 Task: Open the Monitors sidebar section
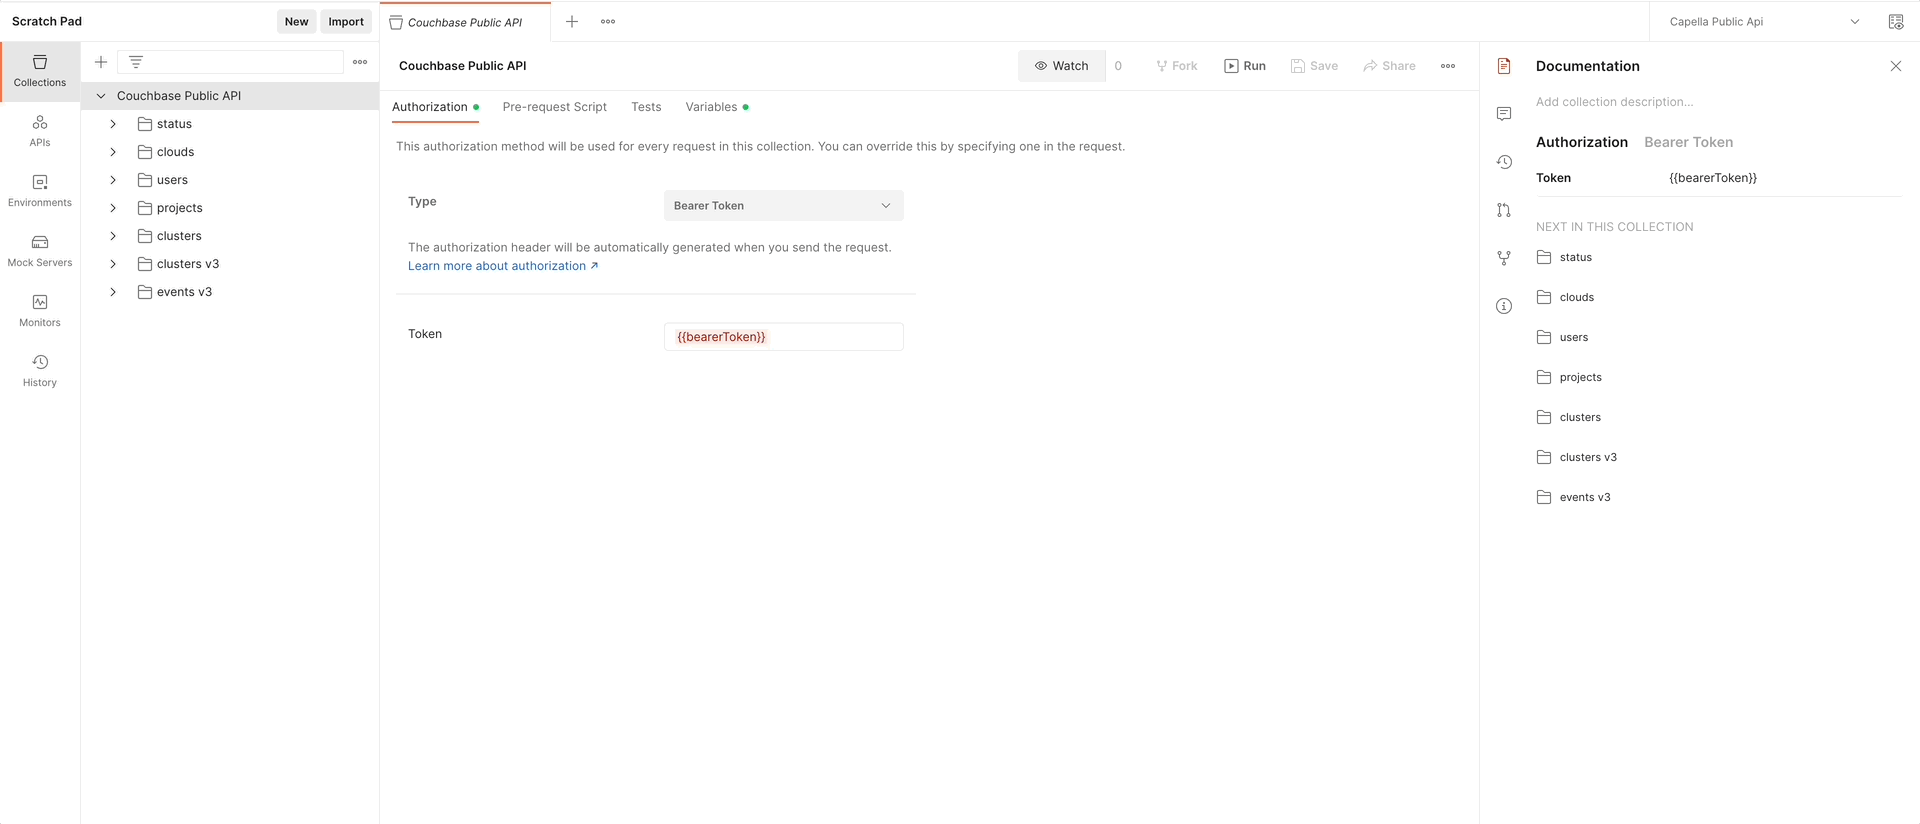pyautogui.click(x=40, y=311)
